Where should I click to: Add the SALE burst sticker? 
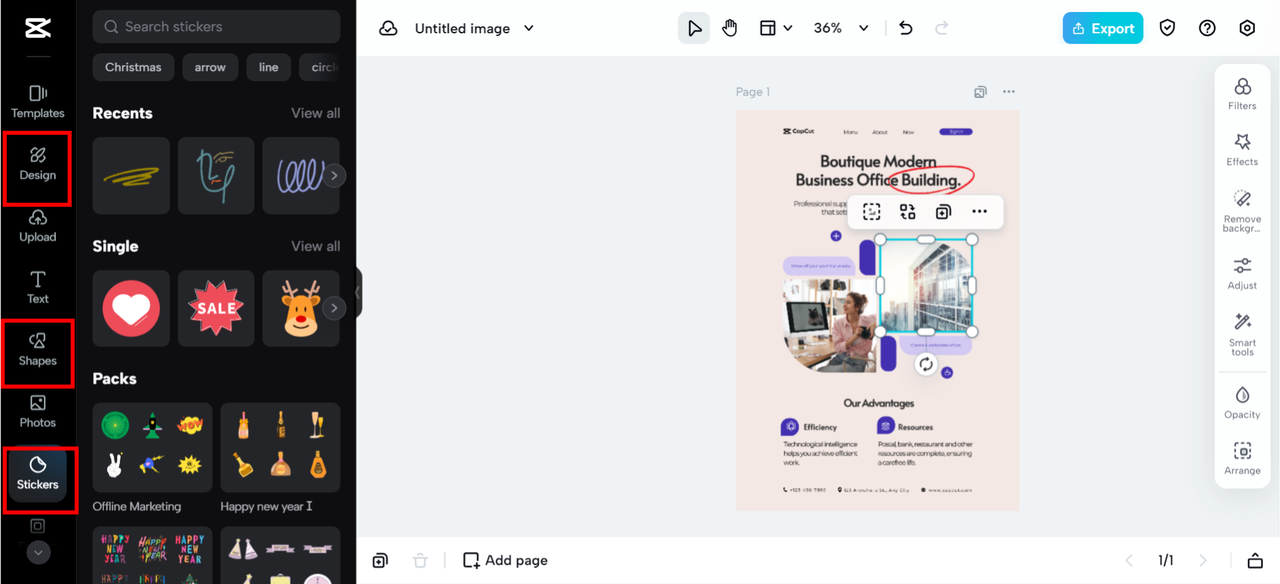[x=216, y=308]
